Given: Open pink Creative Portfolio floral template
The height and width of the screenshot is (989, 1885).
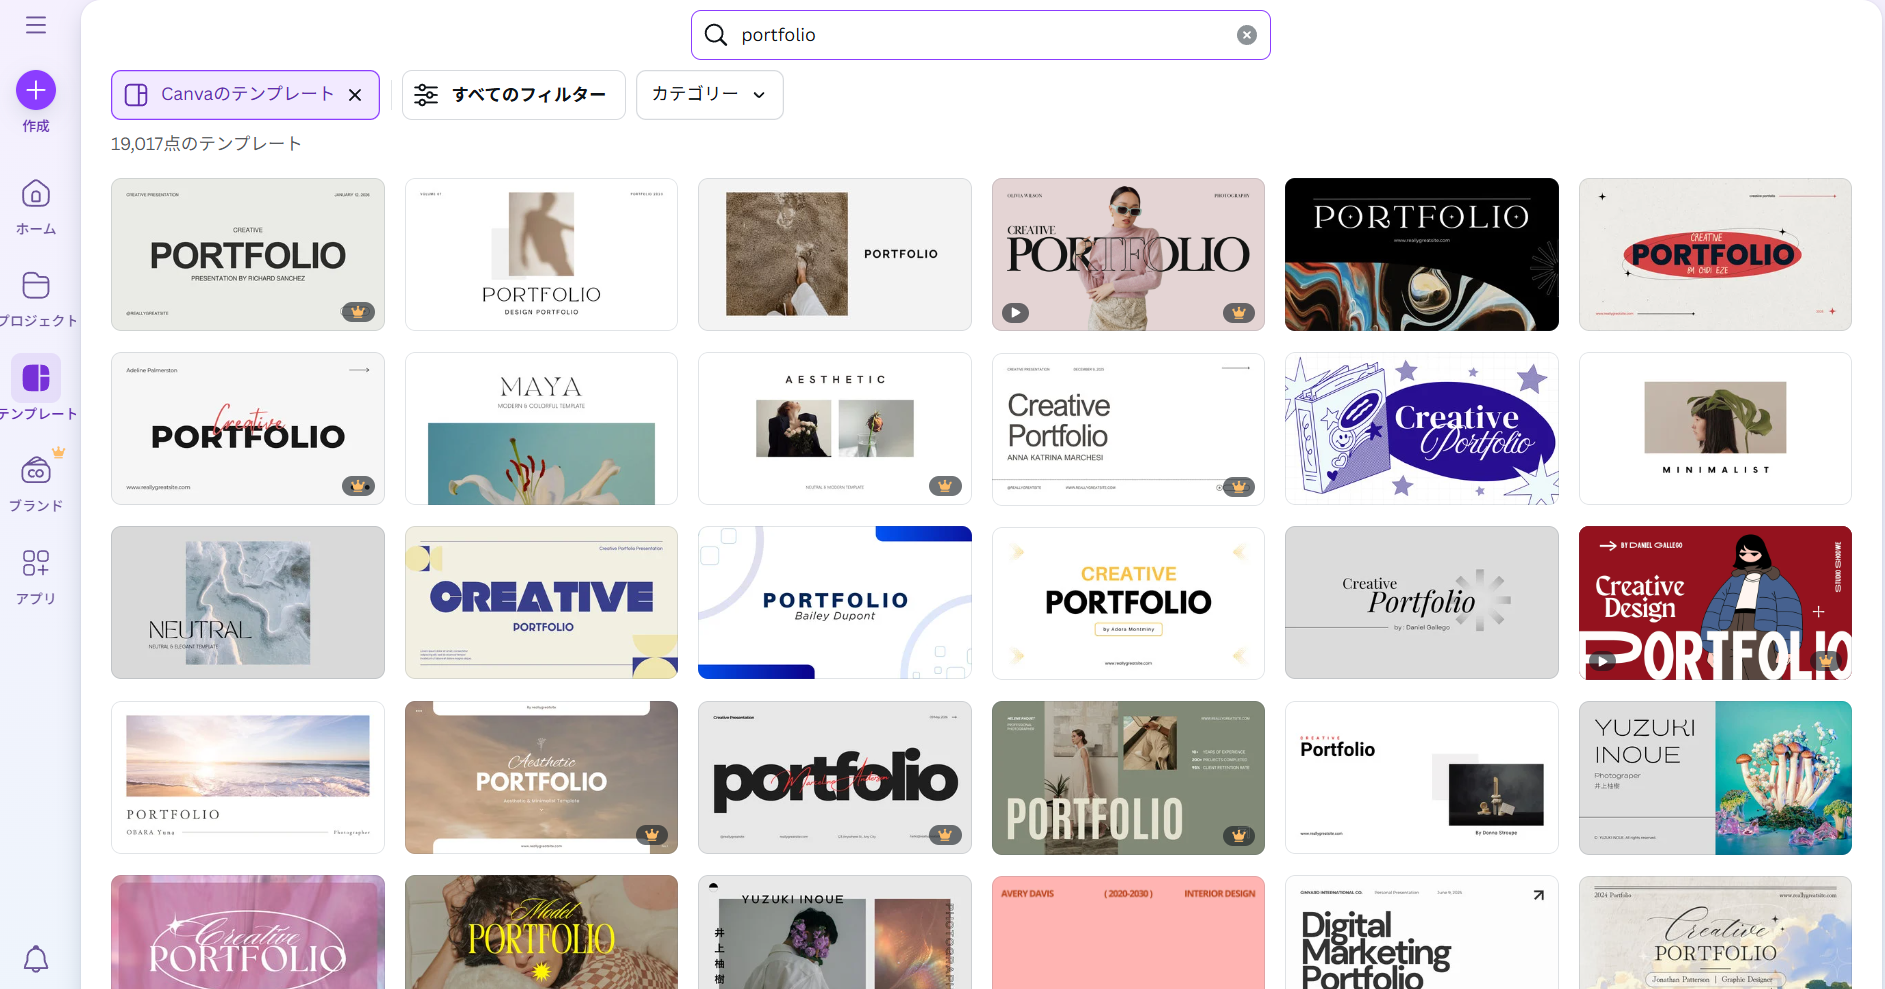Looking at the screenshot, I should click(248, 932).
